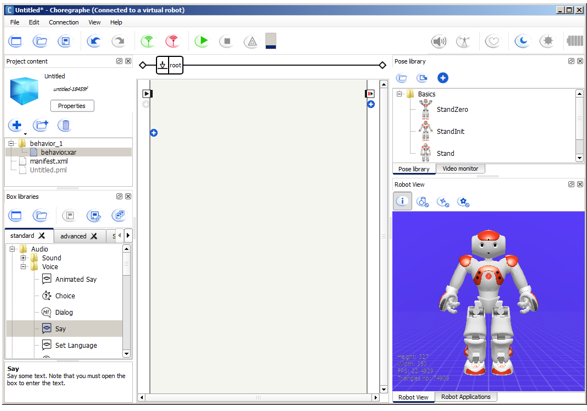Open the Connection menu

click(64, 22)
